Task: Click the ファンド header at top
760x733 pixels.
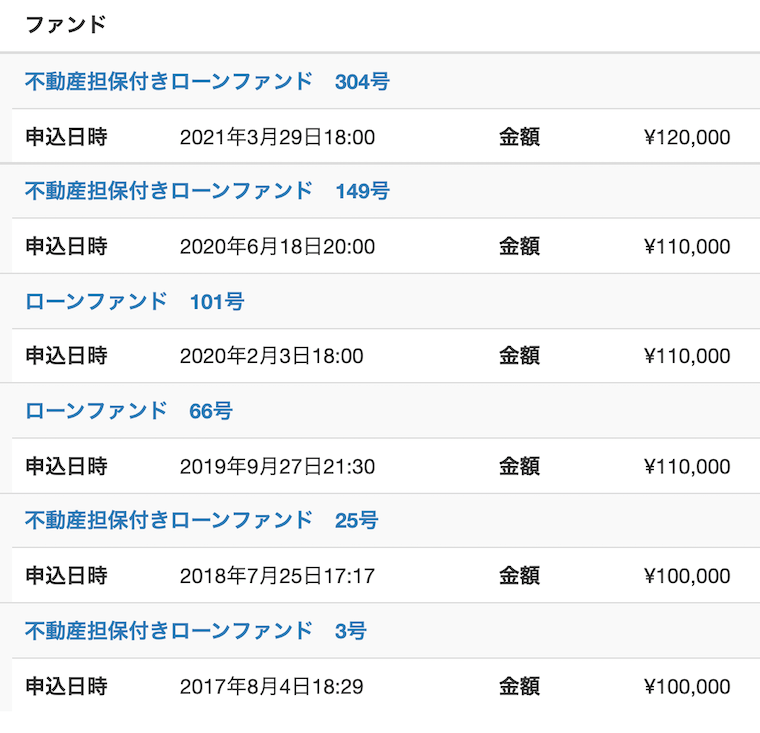Action: pyautogui.click(x=65, y=25)
